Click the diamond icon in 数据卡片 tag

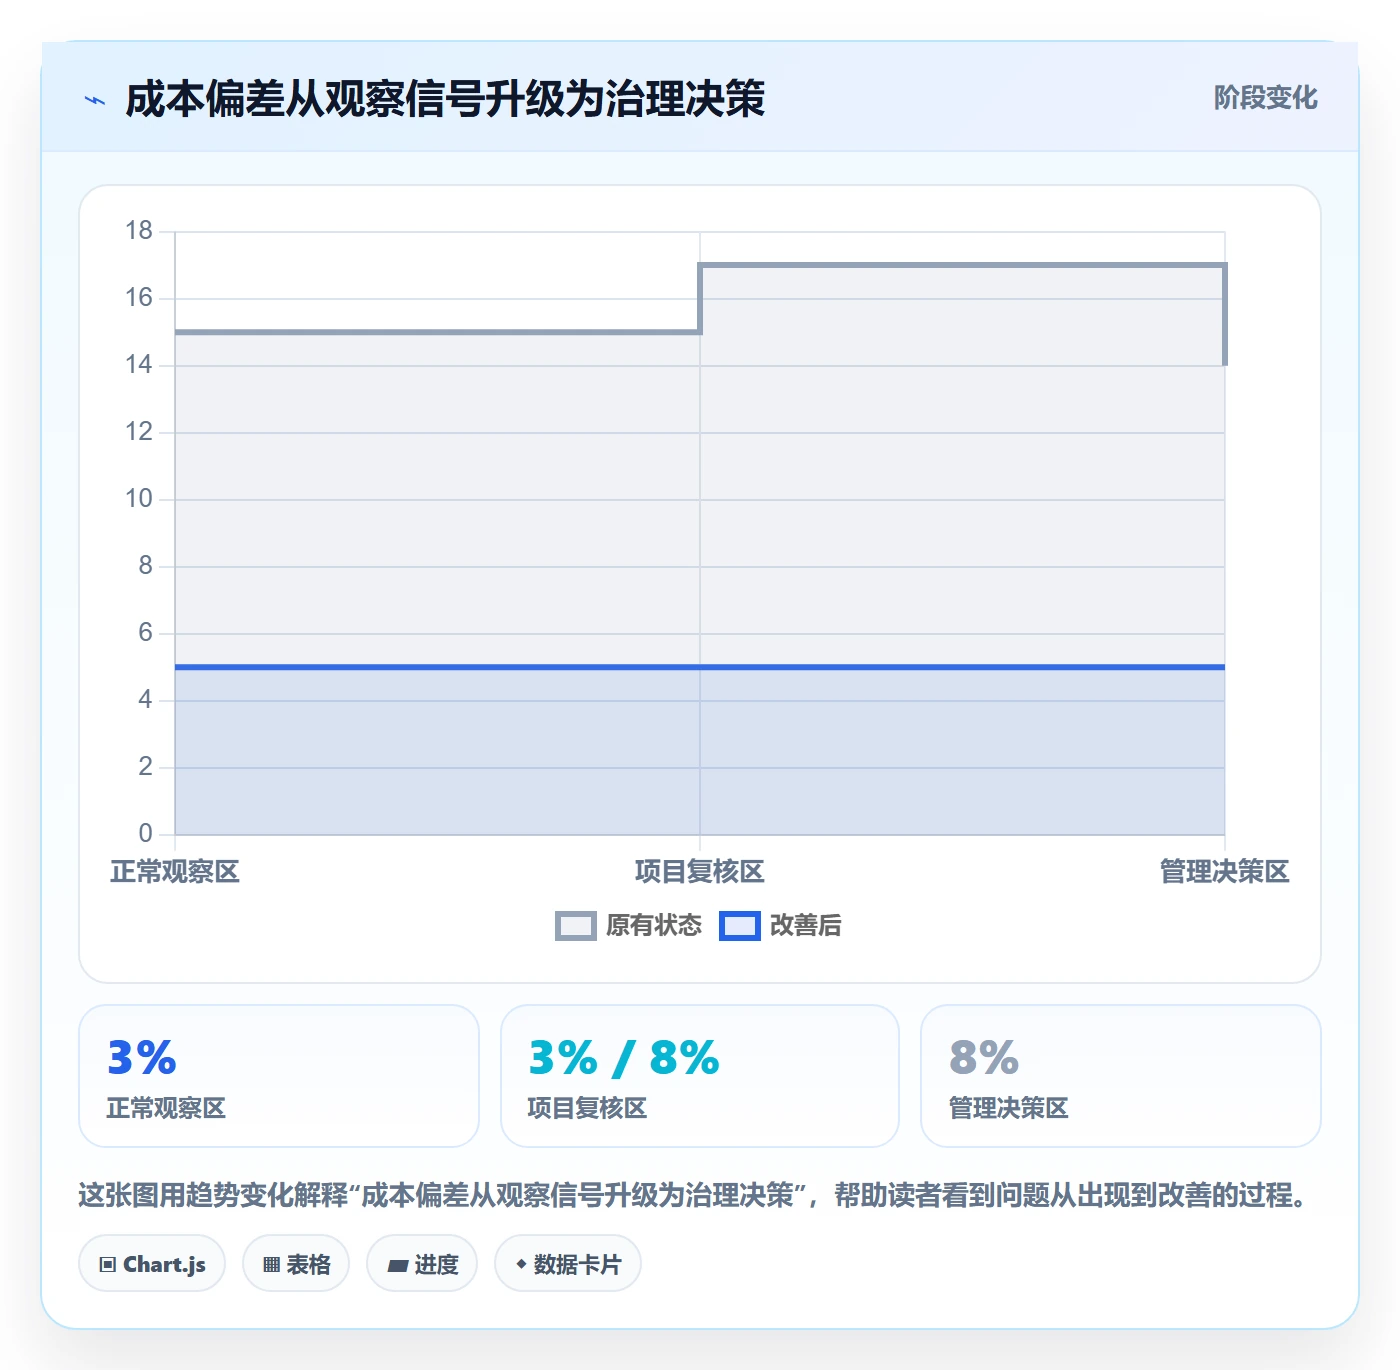point(521,1264)
